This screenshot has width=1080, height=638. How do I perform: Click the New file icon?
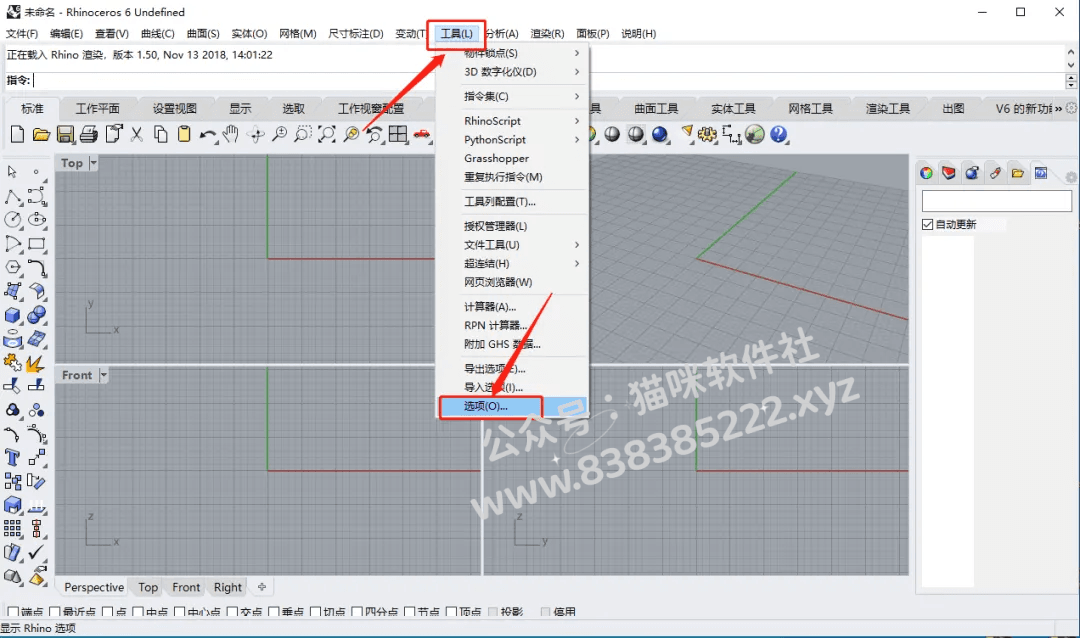point(17,134)
